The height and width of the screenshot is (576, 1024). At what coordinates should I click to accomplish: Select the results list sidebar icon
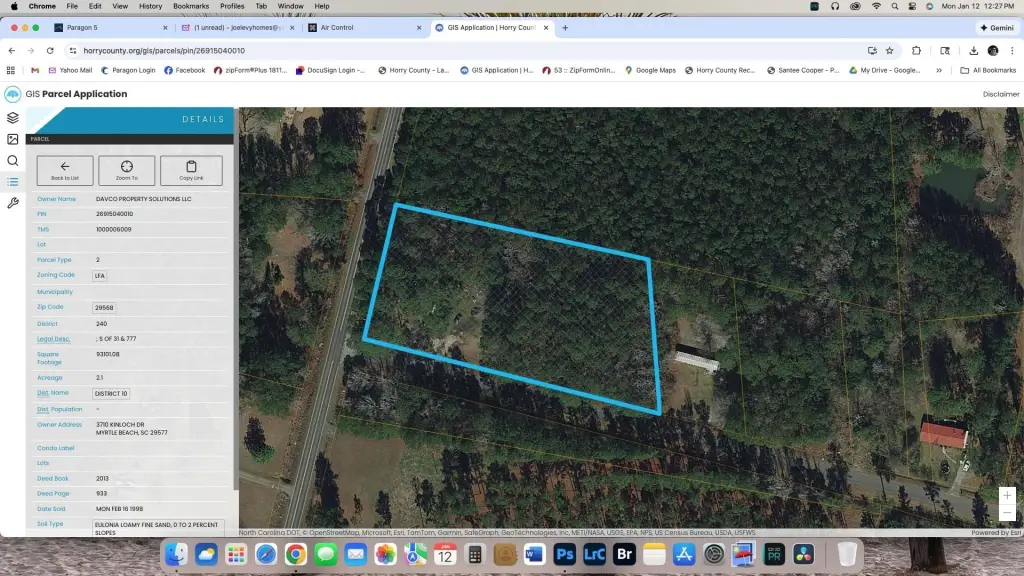[x=12, y=182]
